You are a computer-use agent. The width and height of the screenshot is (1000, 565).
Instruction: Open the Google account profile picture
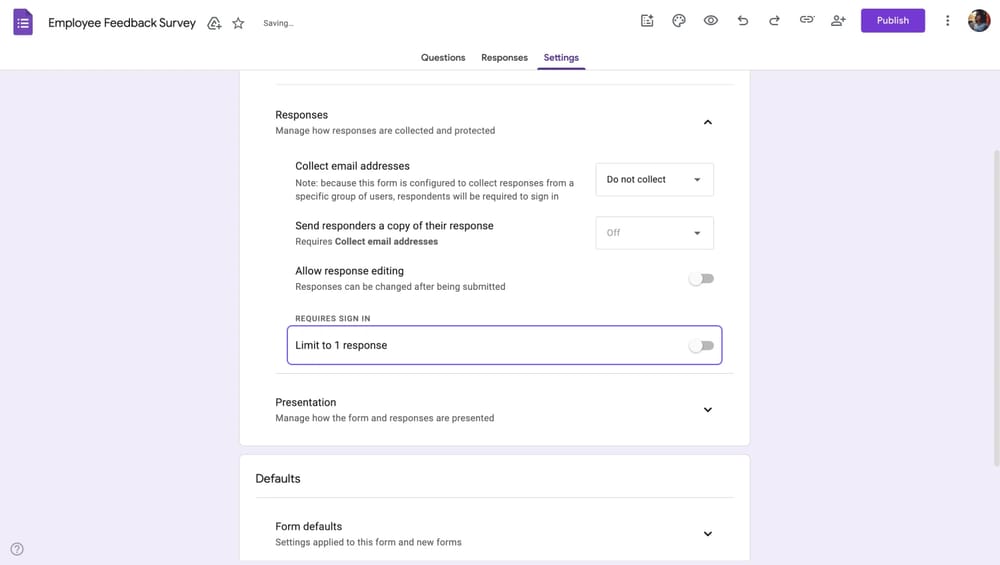978,20
